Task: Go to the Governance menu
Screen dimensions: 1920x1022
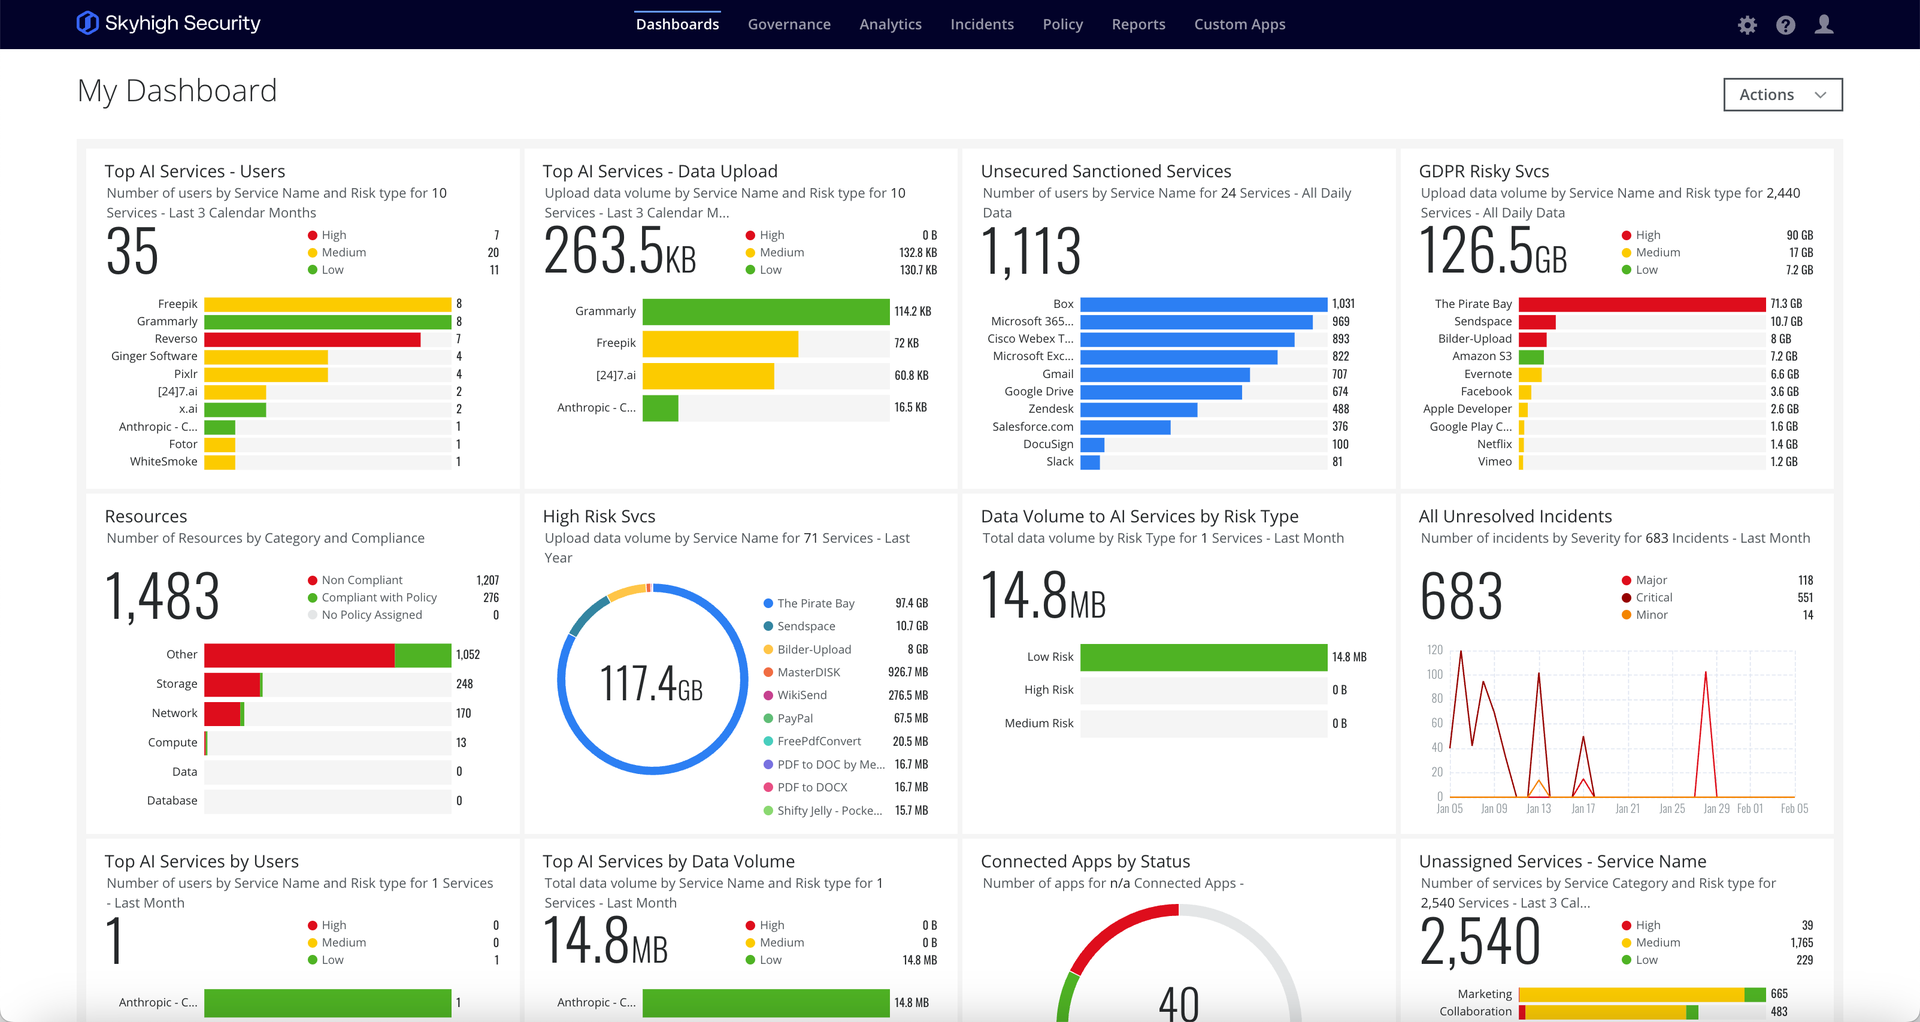Action: tap(789, 24)
